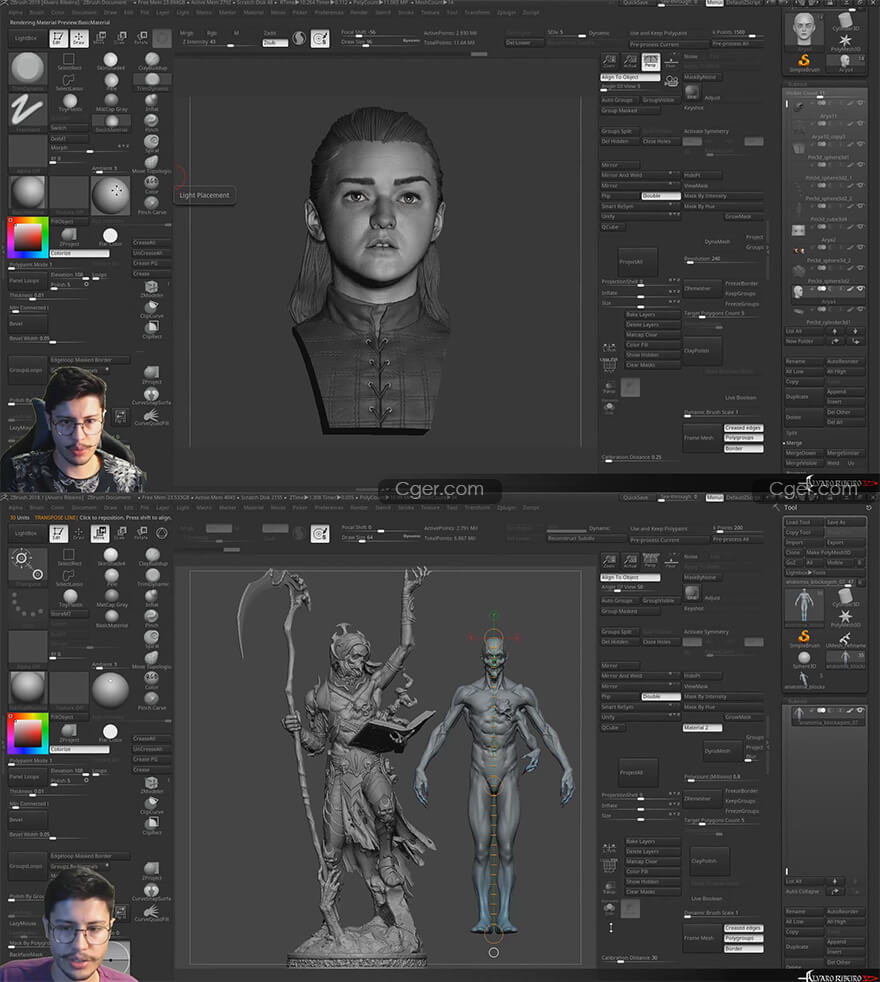Toggle Zsub mode in the top window
The image size is (880, 982).
point(275,43)
